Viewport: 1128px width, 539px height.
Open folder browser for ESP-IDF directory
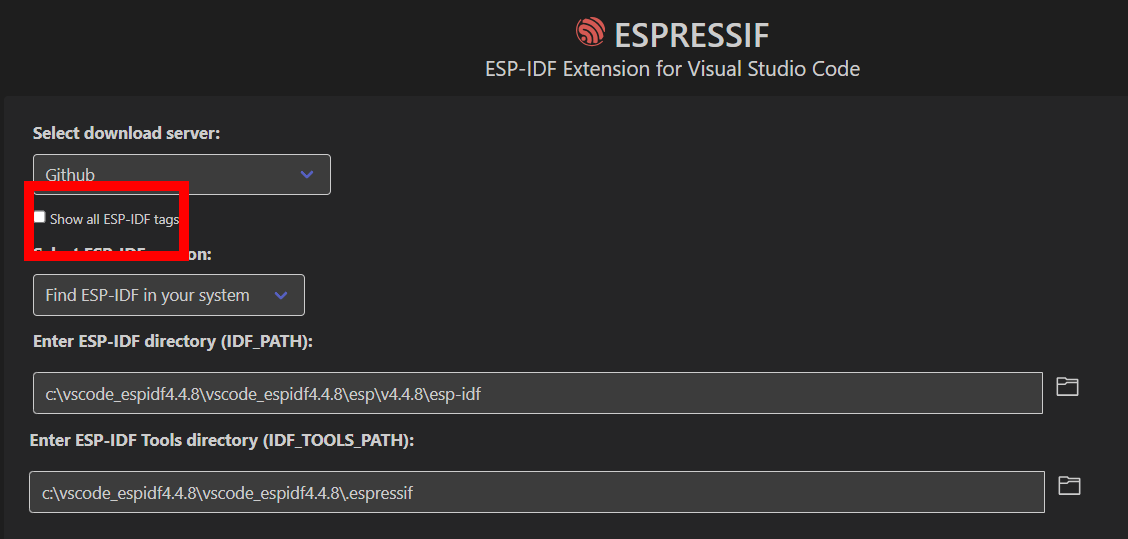pos(1067,387)
